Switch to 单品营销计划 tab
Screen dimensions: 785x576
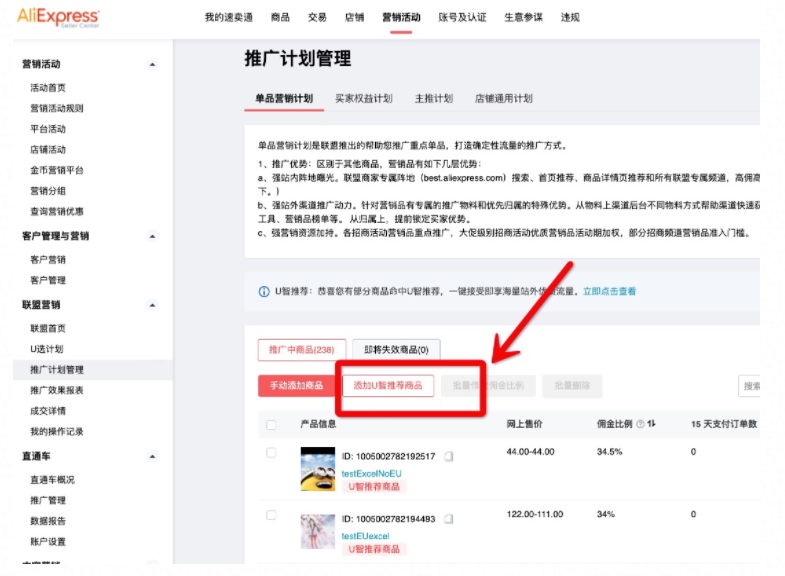tap(284, 99)
